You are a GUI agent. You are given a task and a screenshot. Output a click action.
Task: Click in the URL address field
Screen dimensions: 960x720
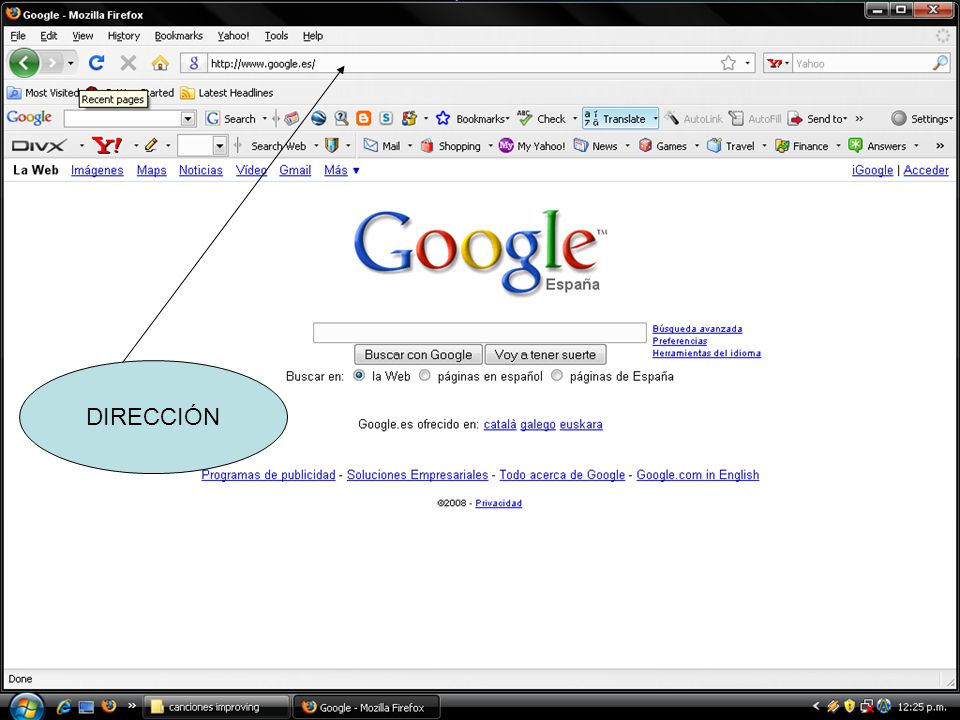(463, 63)
